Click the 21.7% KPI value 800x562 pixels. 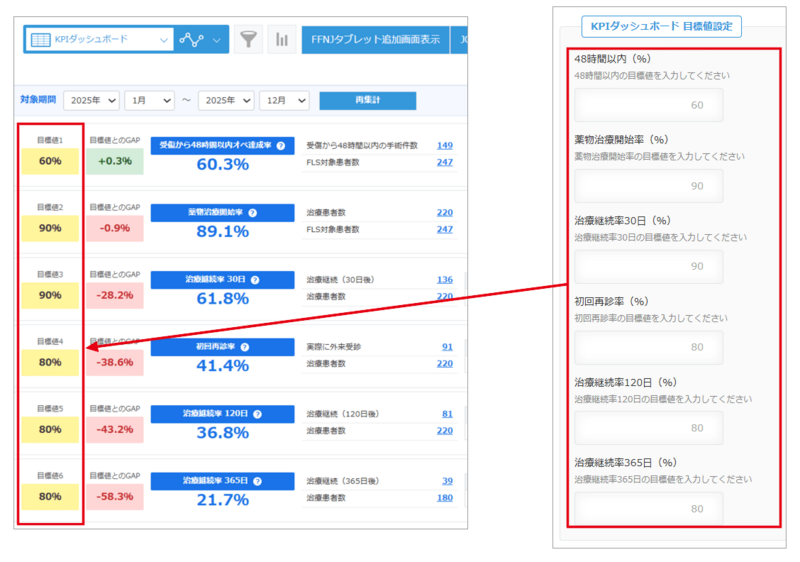click(x=222, y=500)
